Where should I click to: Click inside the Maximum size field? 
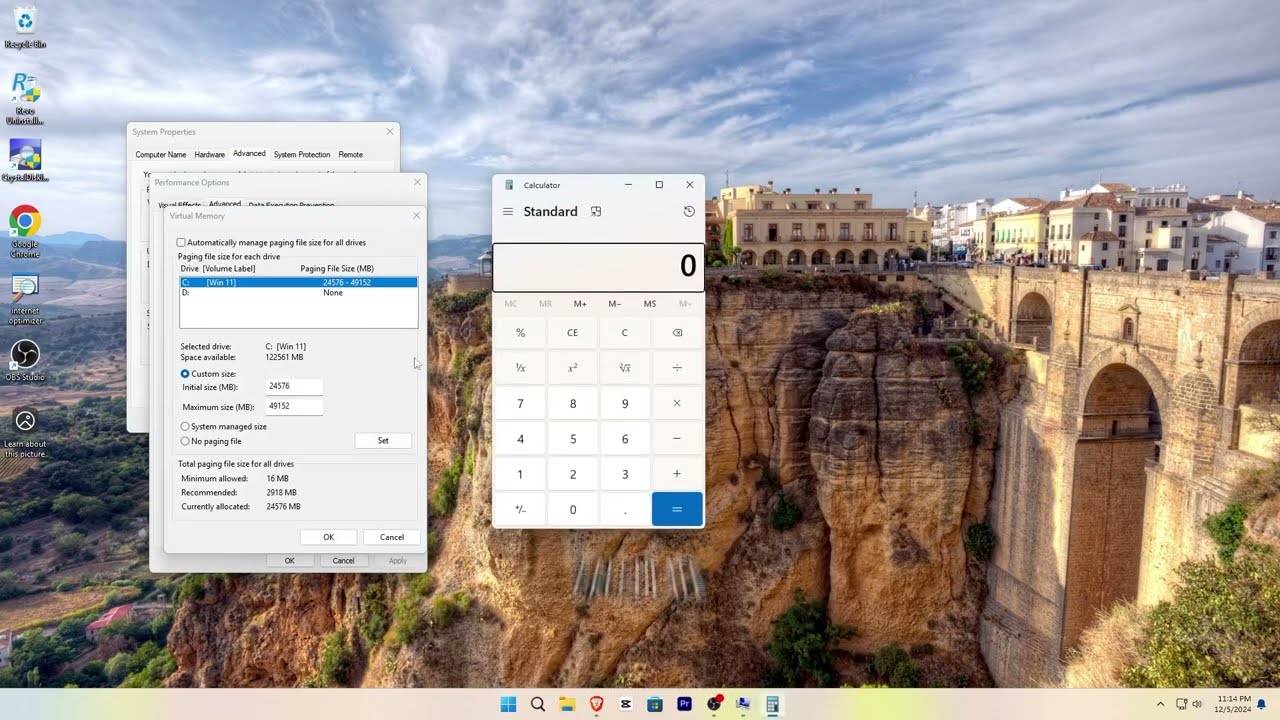pyautogui.click(x=294, y=407)
